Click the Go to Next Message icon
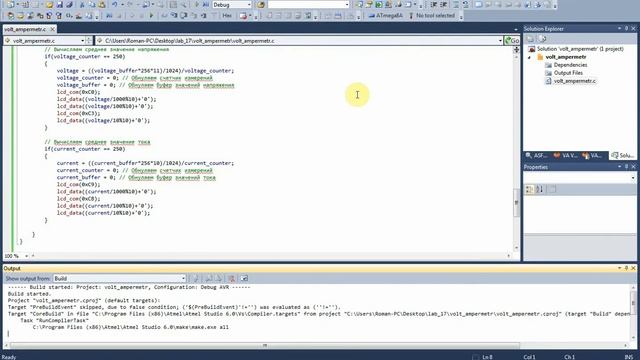Image resolution: width=640 pixels, height=360 pixels. 219,278
